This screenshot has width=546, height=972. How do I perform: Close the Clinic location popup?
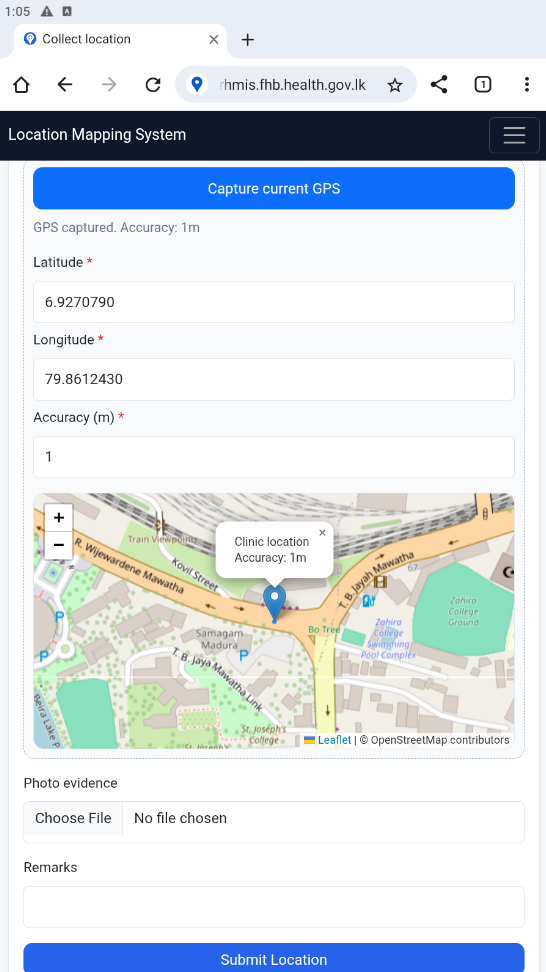tap(322, 532)
